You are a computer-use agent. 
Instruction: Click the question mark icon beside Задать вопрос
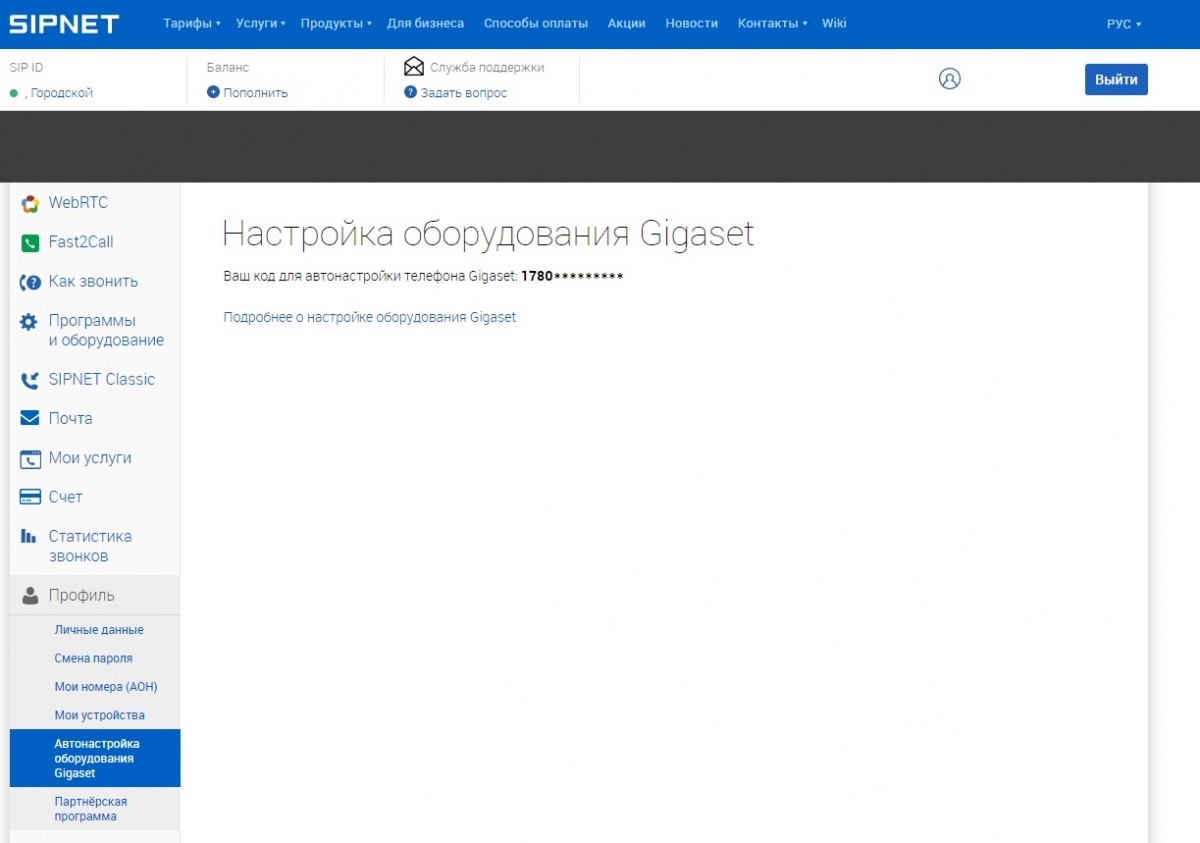(410, 92)
